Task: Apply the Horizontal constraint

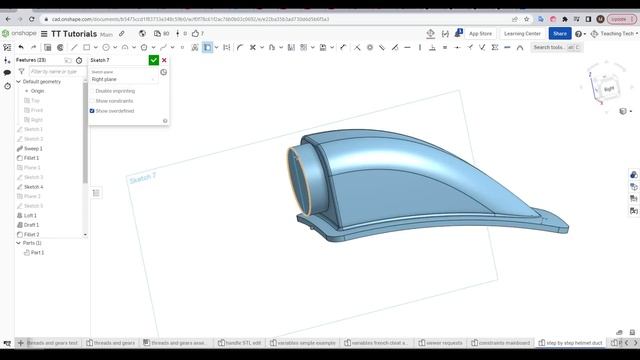Action: (x=407, y=47)
